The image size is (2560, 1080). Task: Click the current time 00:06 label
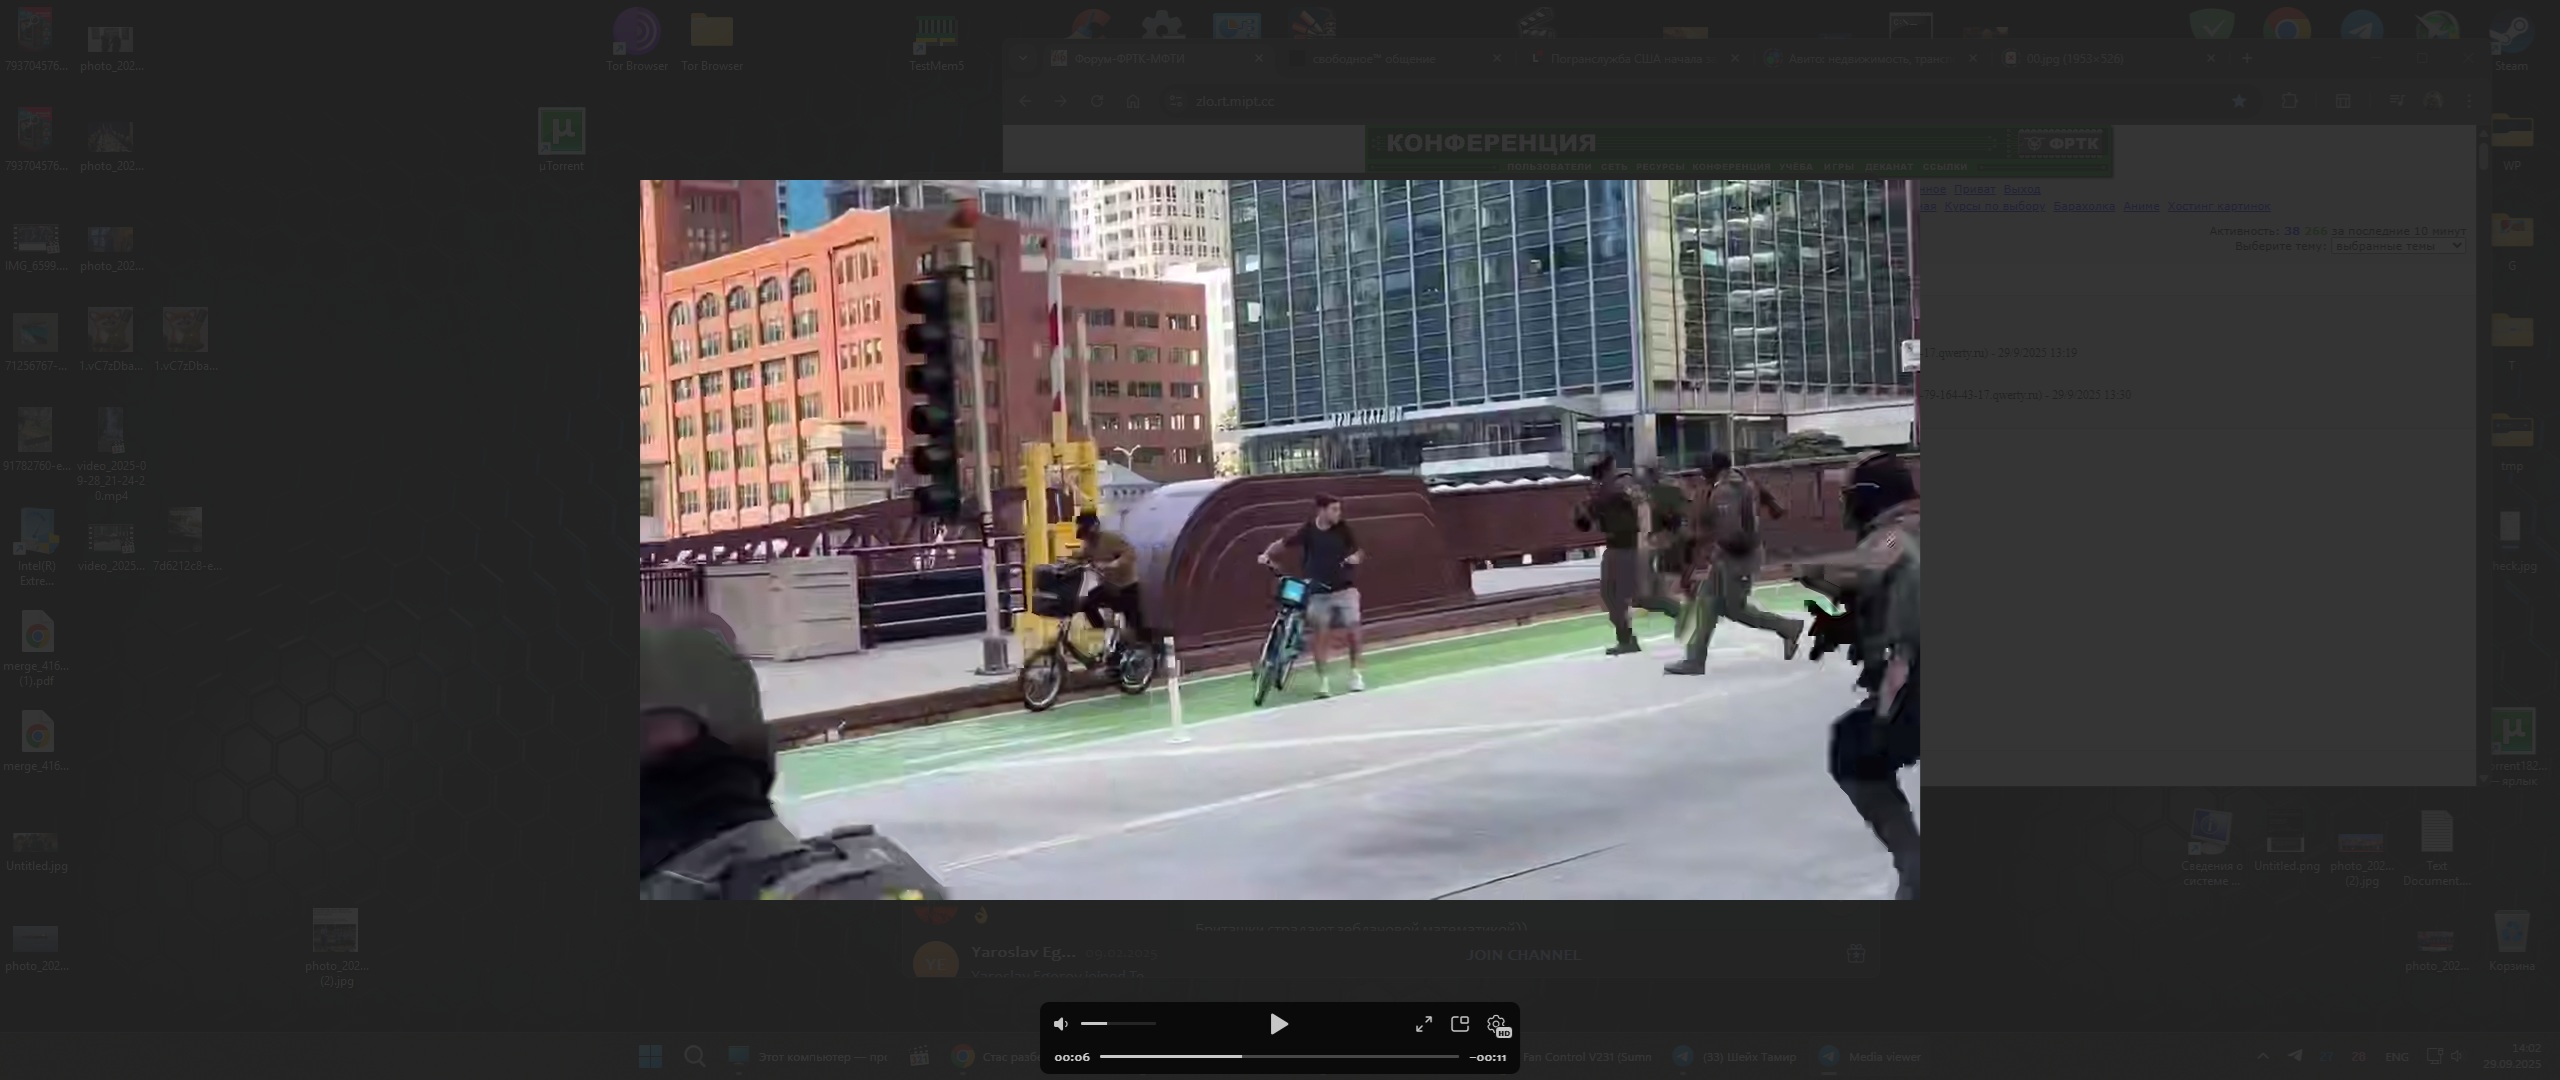click(1072, 1057)
